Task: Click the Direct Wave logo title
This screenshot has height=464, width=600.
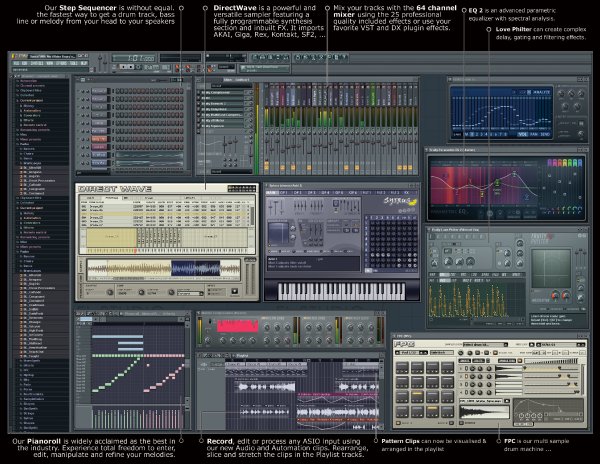Action: [x=115, y=189]
